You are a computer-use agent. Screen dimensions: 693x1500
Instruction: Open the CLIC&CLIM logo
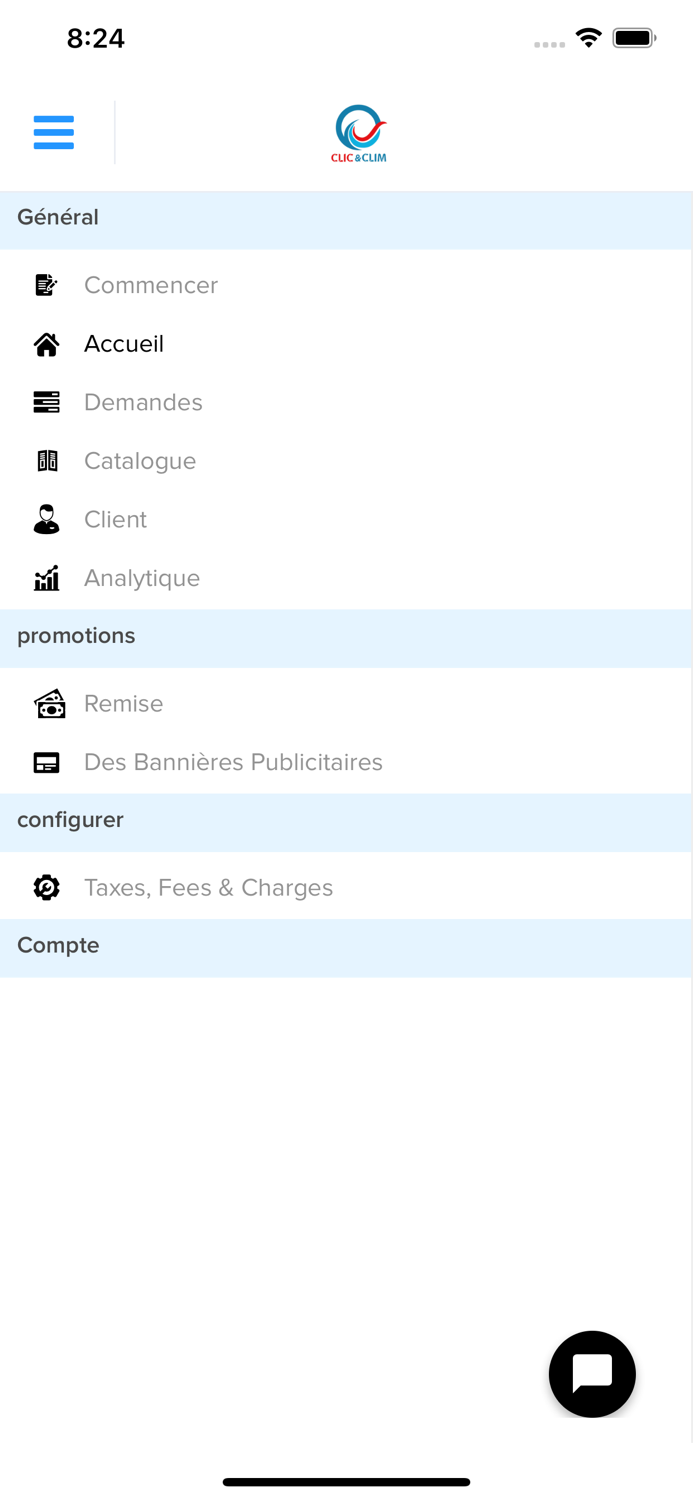tap(357, 131)
